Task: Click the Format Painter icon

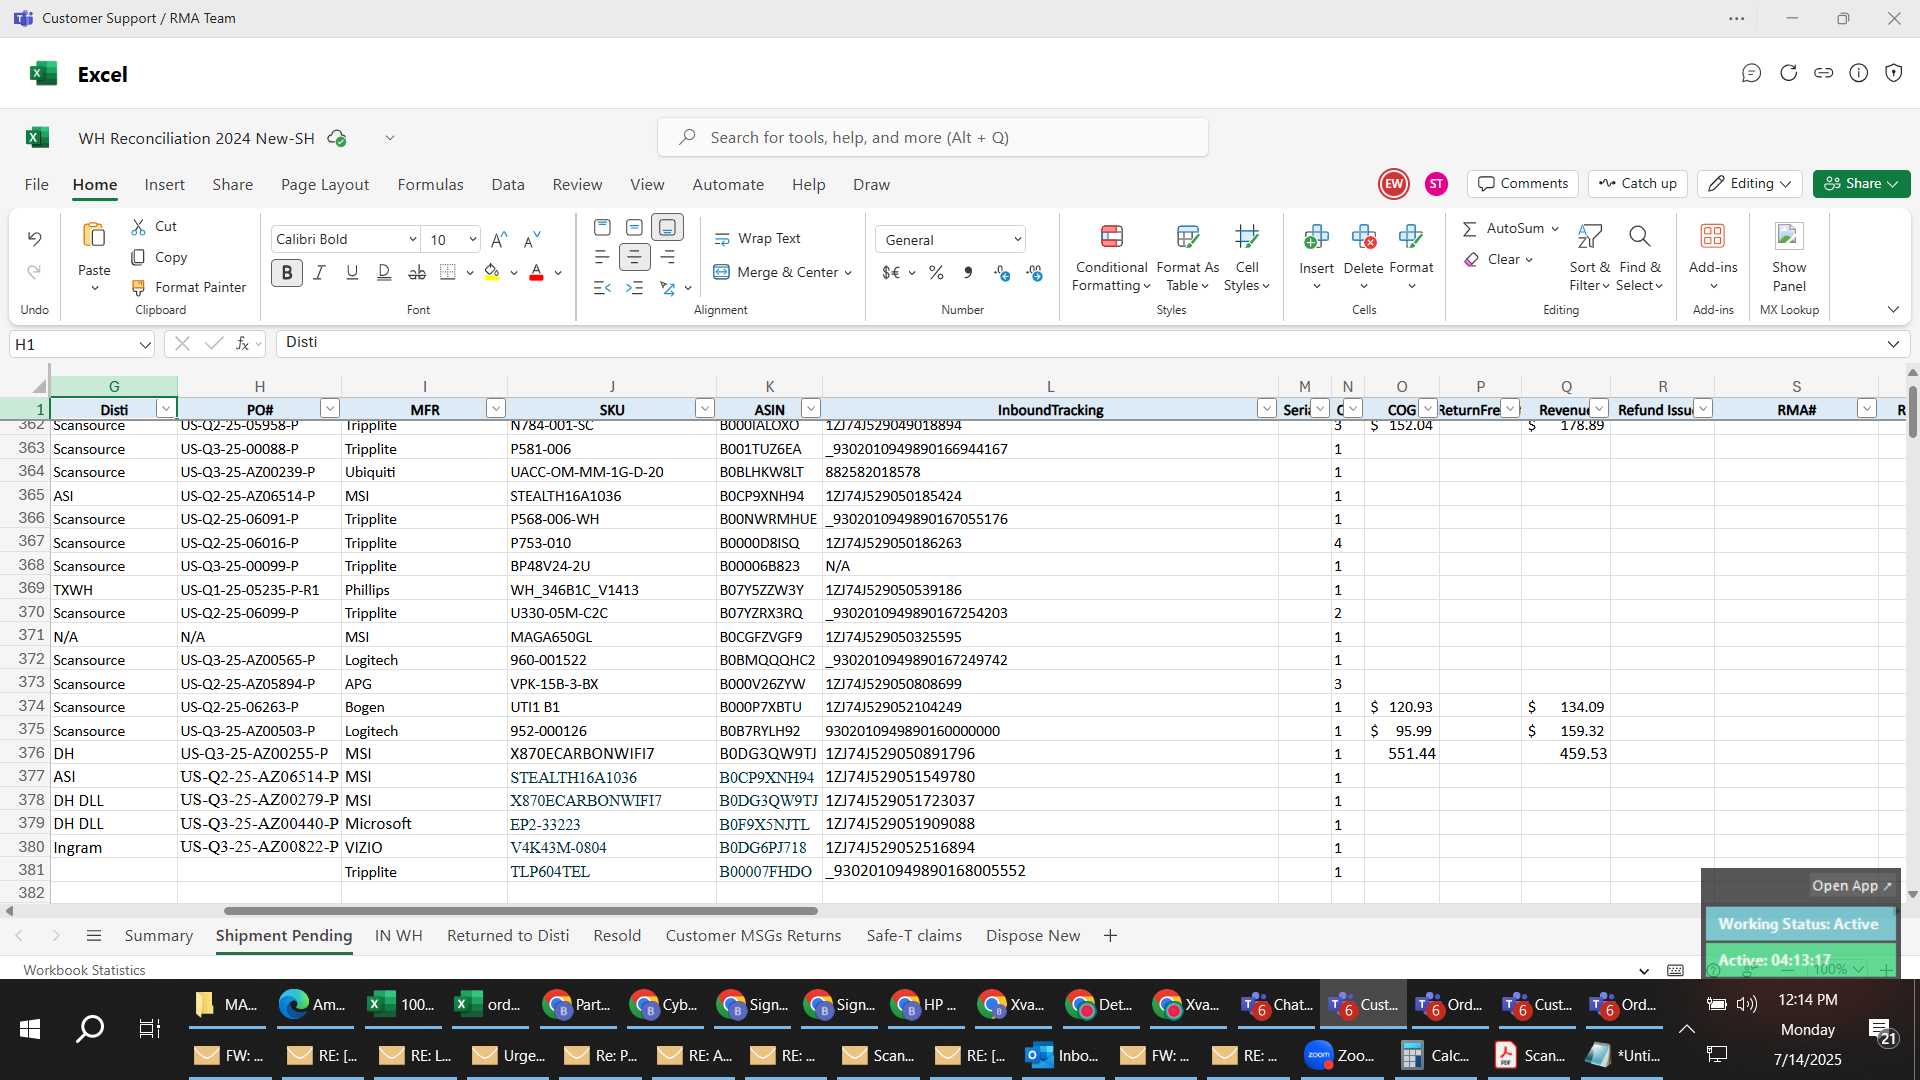Action: coord(138,287)
